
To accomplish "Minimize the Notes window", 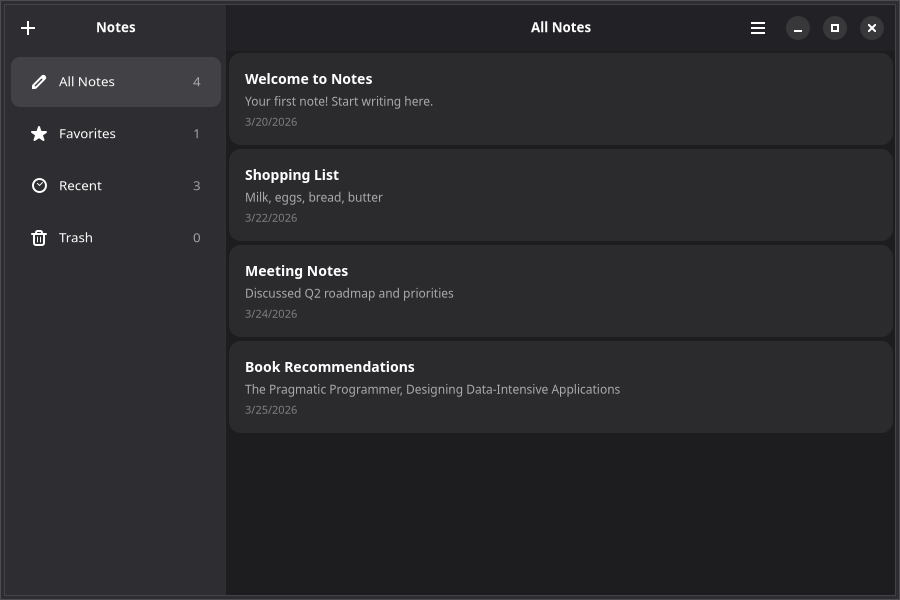I will [798, 28].
